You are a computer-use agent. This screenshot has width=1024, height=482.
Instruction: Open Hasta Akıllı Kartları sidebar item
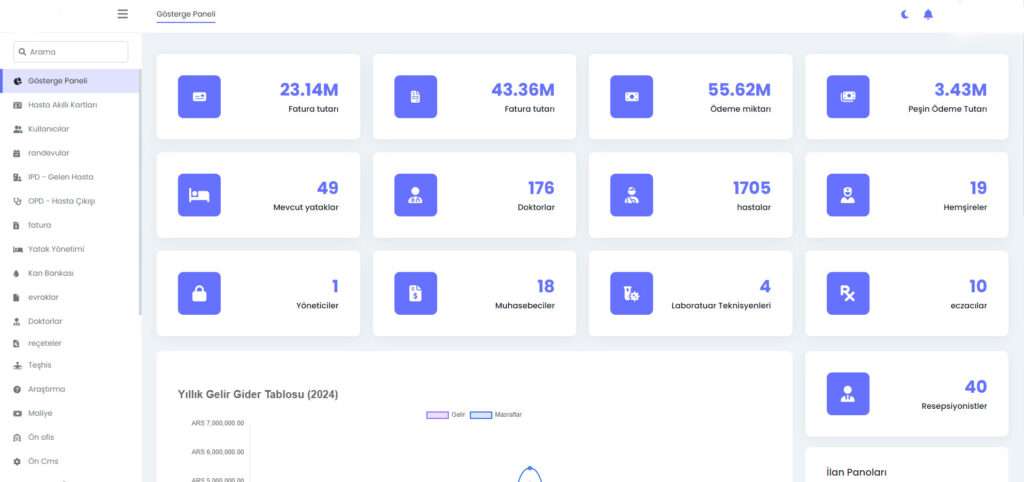[x=62, y=105]
